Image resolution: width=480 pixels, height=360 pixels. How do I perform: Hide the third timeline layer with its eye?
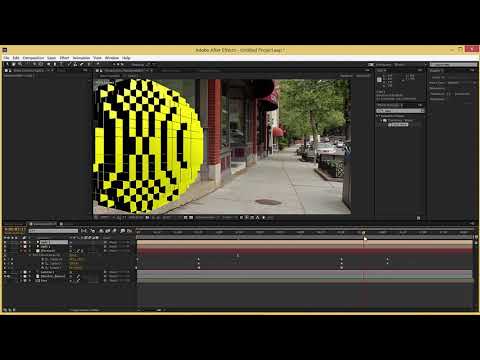pos(5,251)
